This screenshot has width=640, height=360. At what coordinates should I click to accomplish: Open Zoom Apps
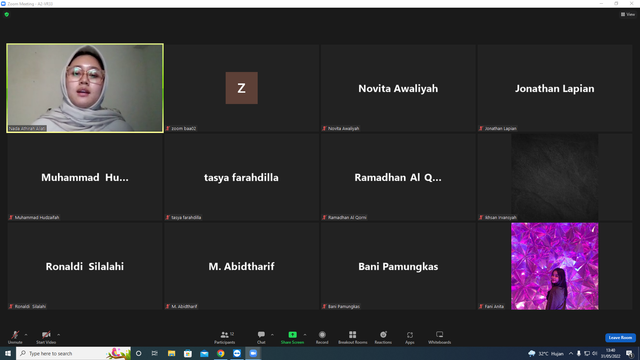[x=410, y=337]
